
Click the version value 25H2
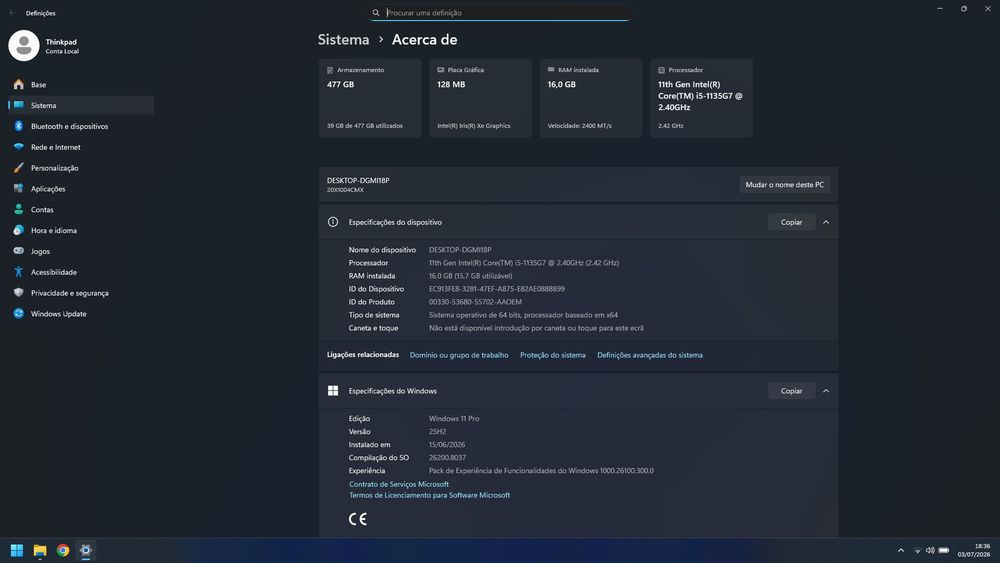pos(438,432)
